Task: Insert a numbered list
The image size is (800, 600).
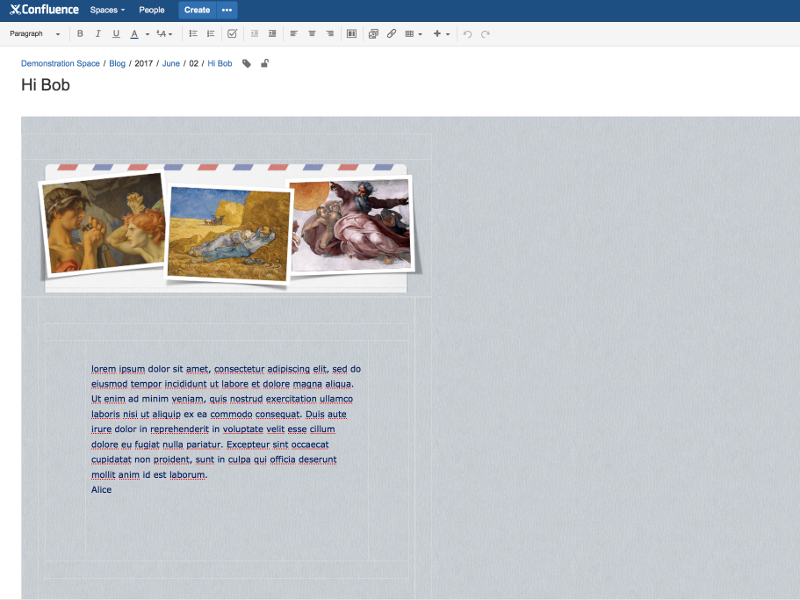Action: coord(211,34)
